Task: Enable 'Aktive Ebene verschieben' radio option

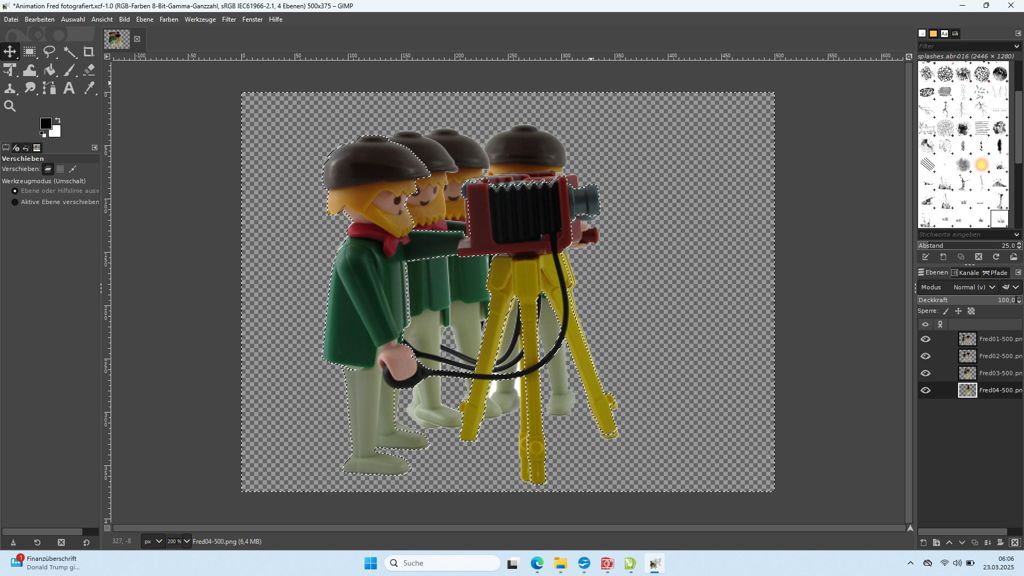Action: tap(15, 201)
